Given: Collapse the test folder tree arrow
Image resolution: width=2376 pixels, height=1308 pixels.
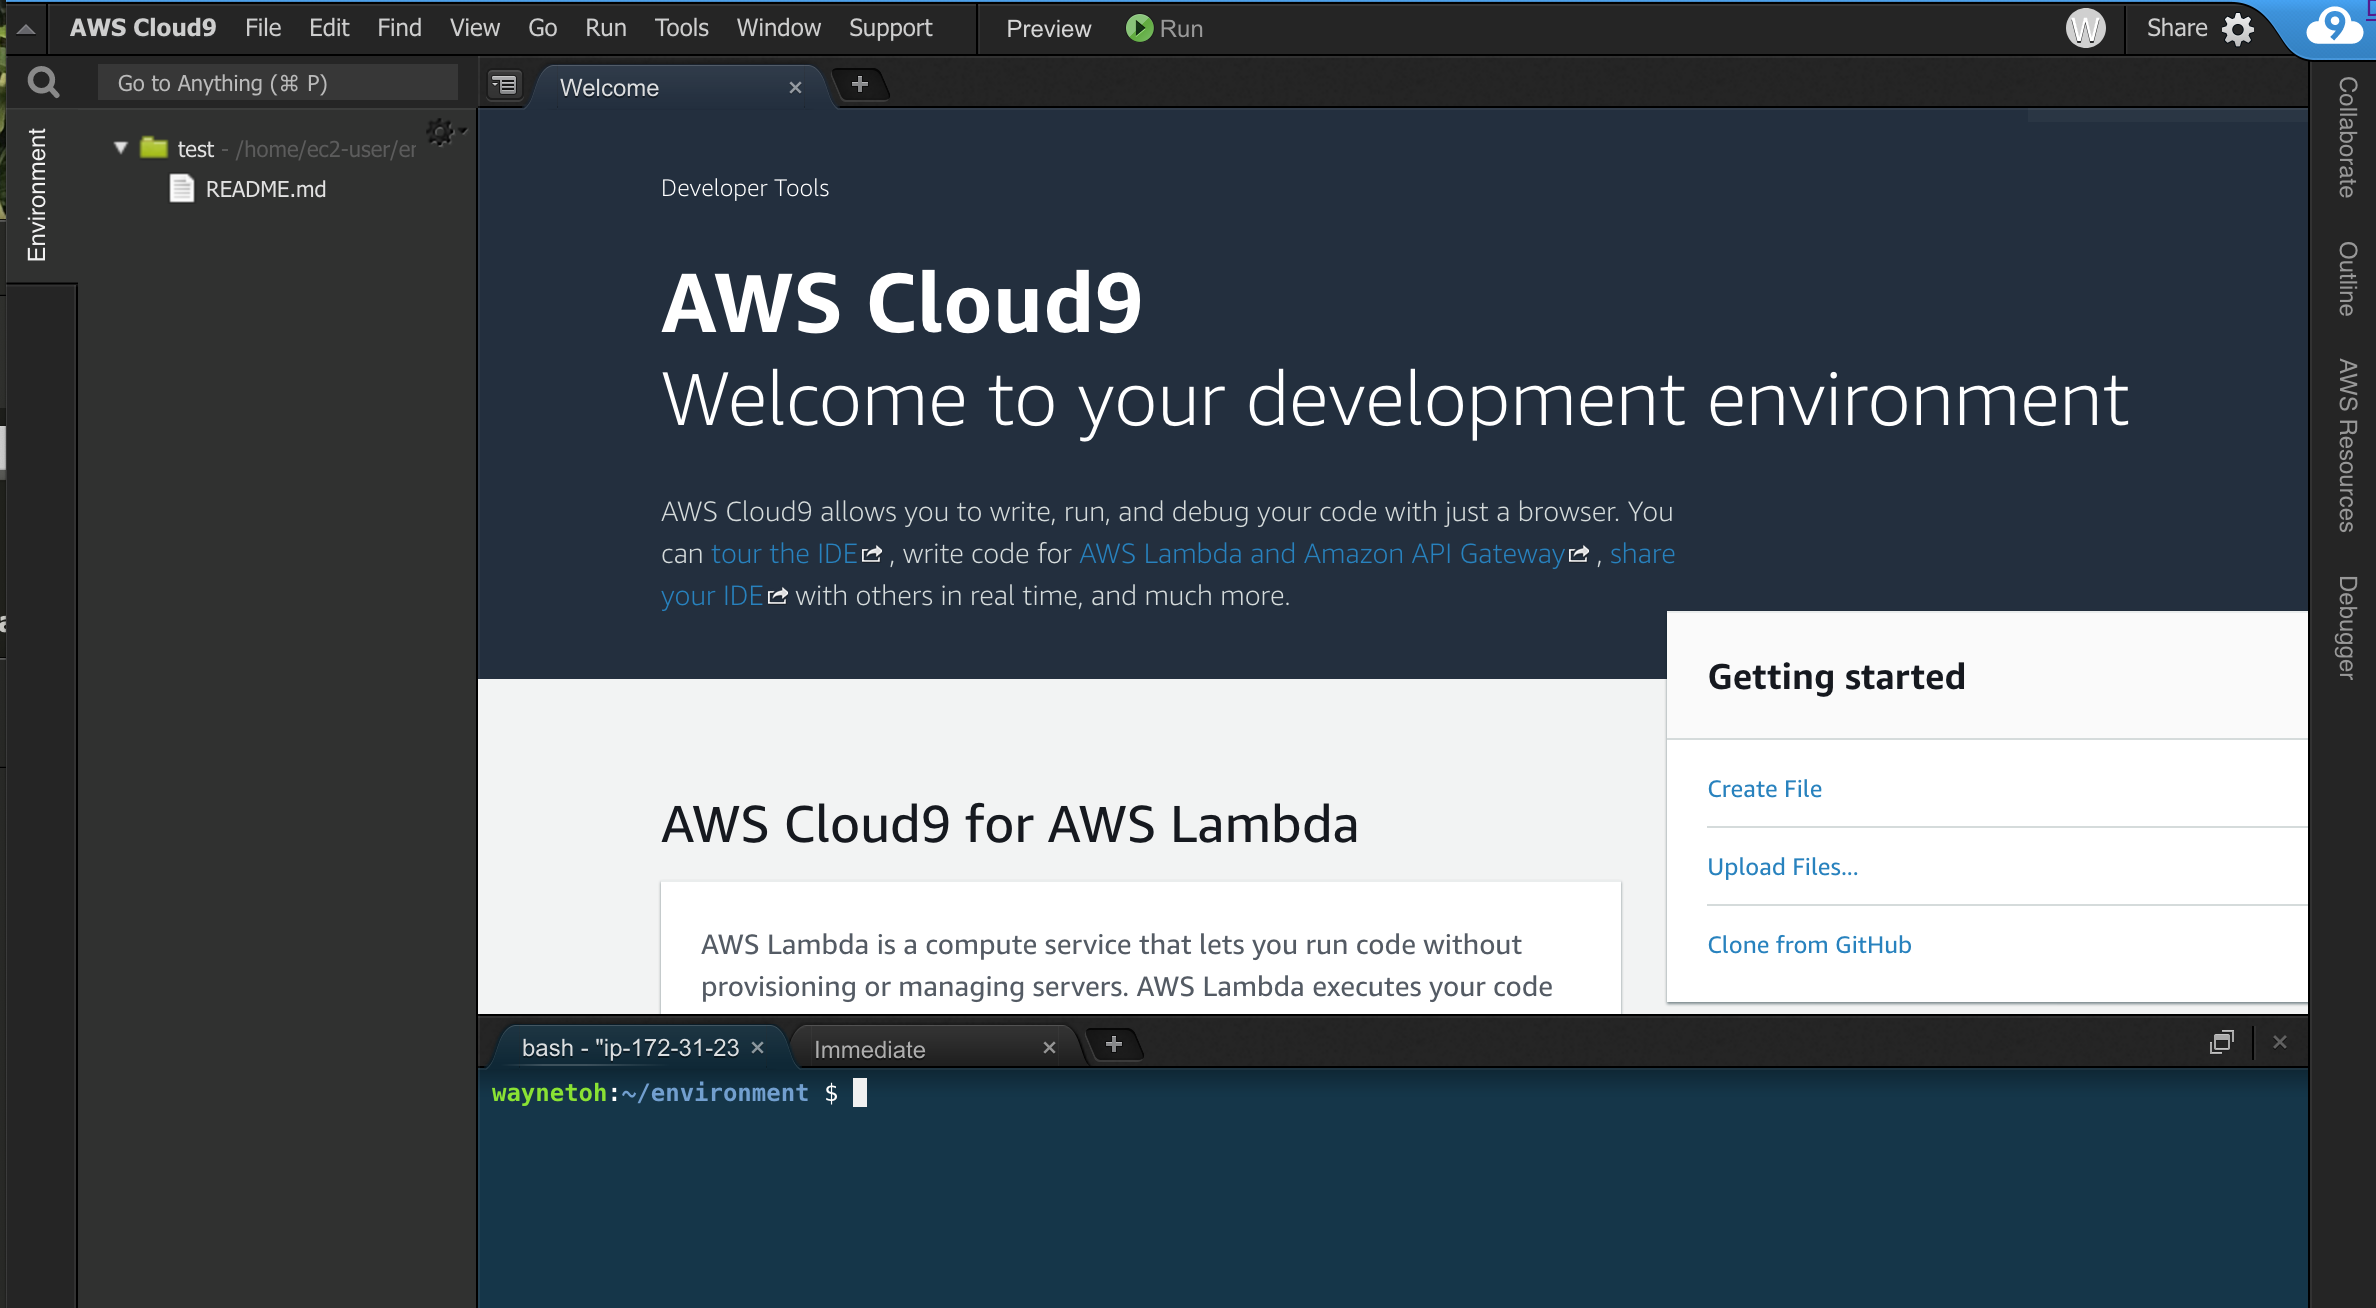Looking at the screenshot, I should (121, 148).
